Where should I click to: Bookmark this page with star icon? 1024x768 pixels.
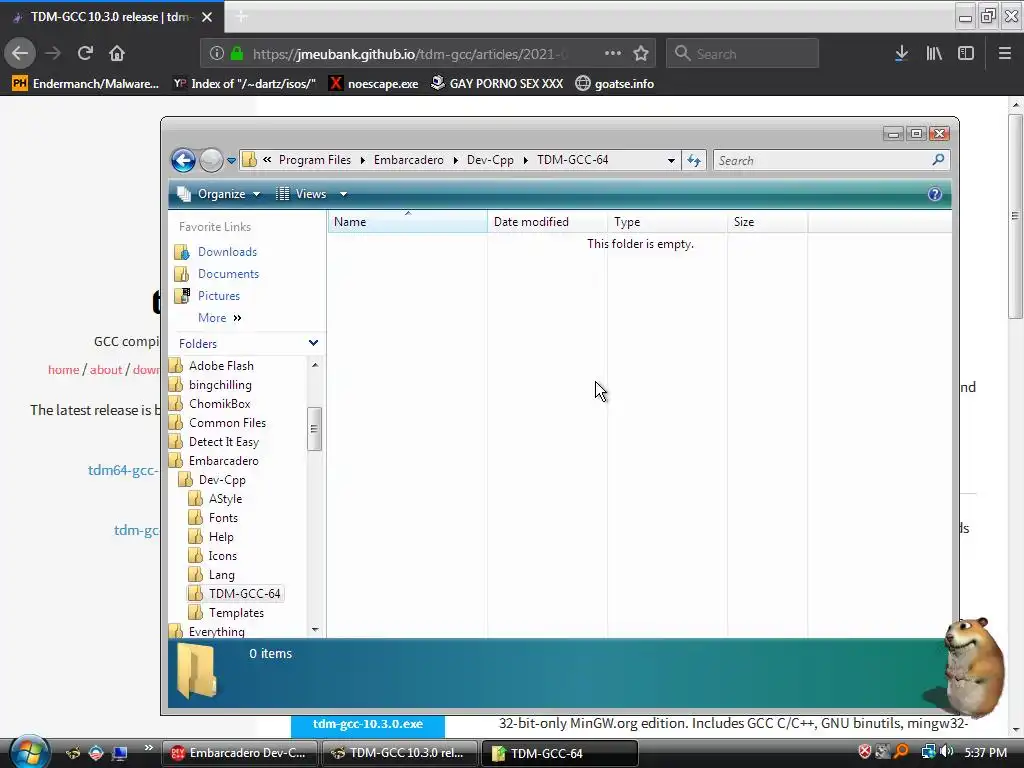coord(641,53)
